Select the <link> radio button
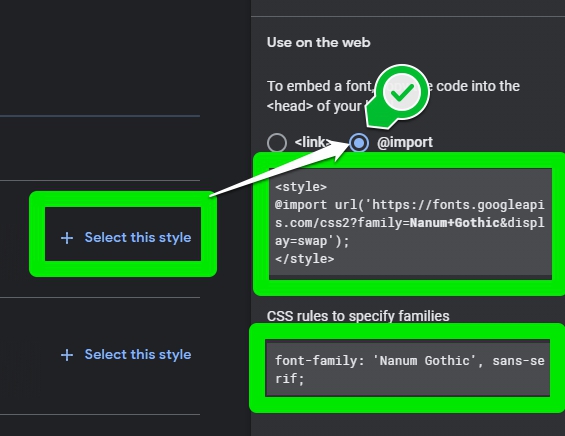565x436 pixels. 277,143
